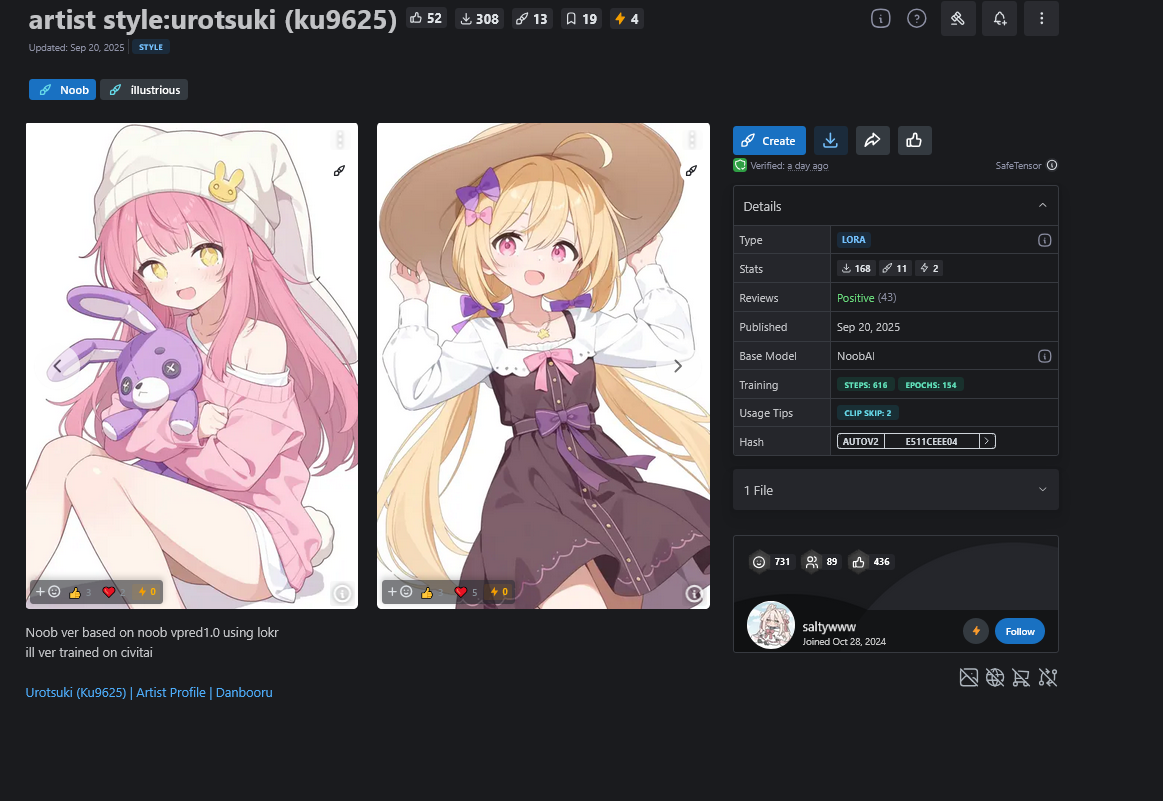The image size is (1163, 801).
Task: Select the illustrious version tab
Action: tap(144, 90)
